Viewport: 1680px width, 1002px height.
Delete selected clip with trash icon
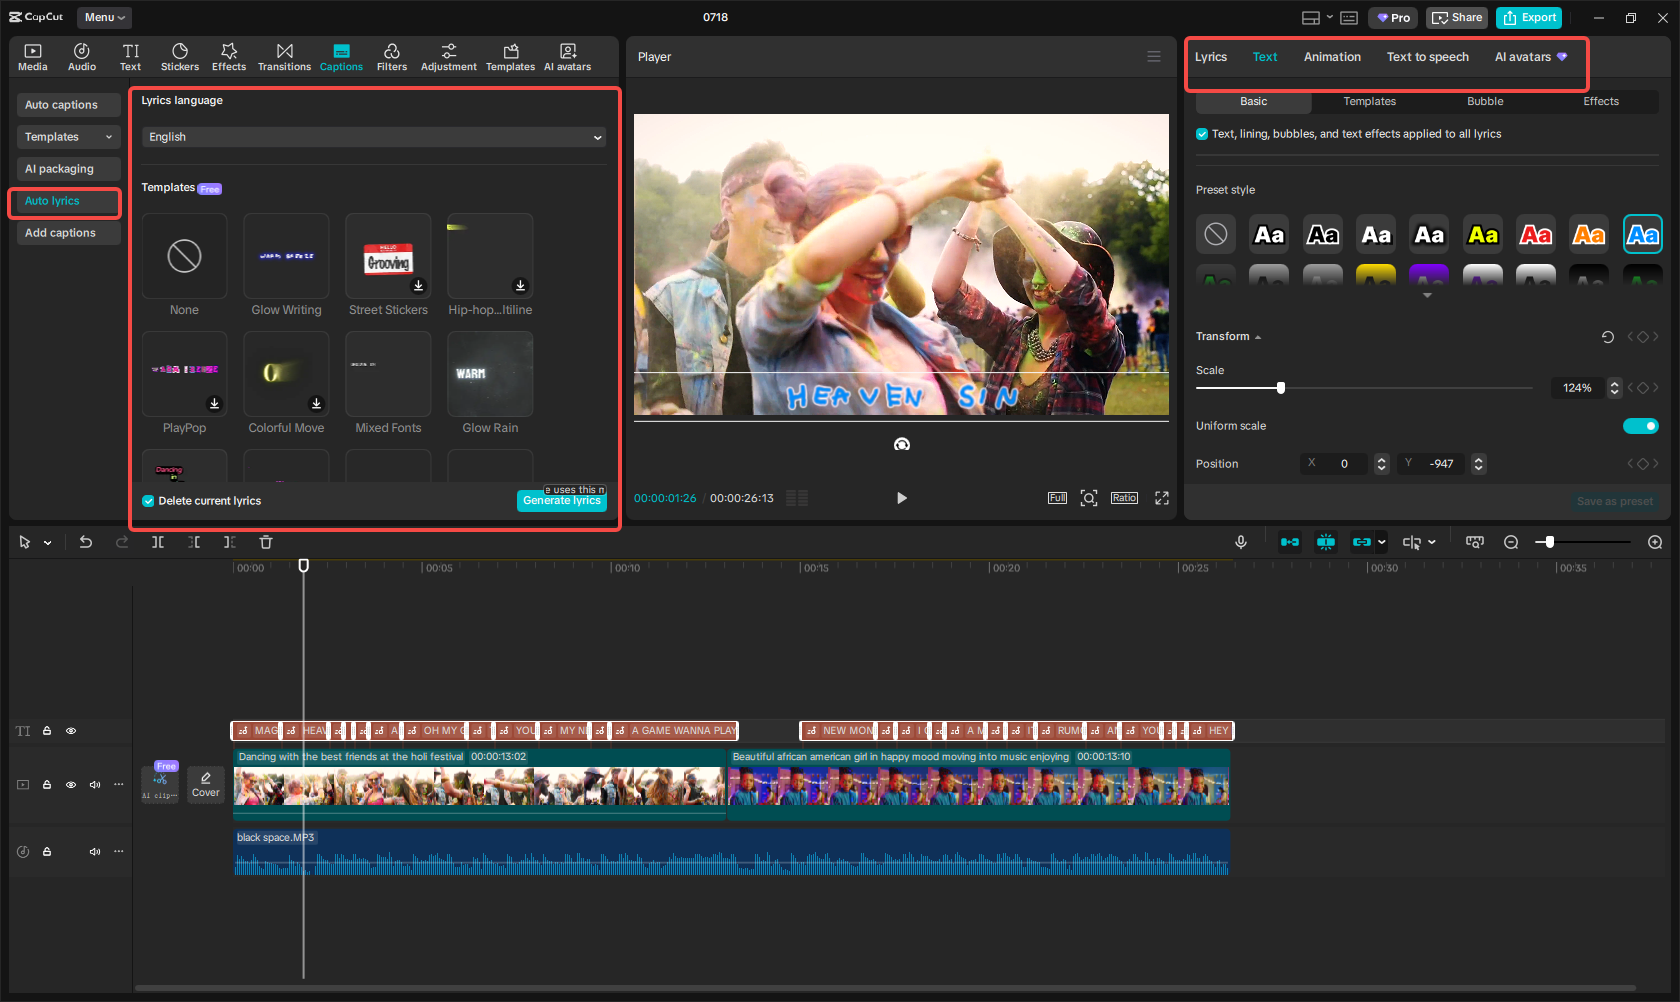(x=266, y=542)
